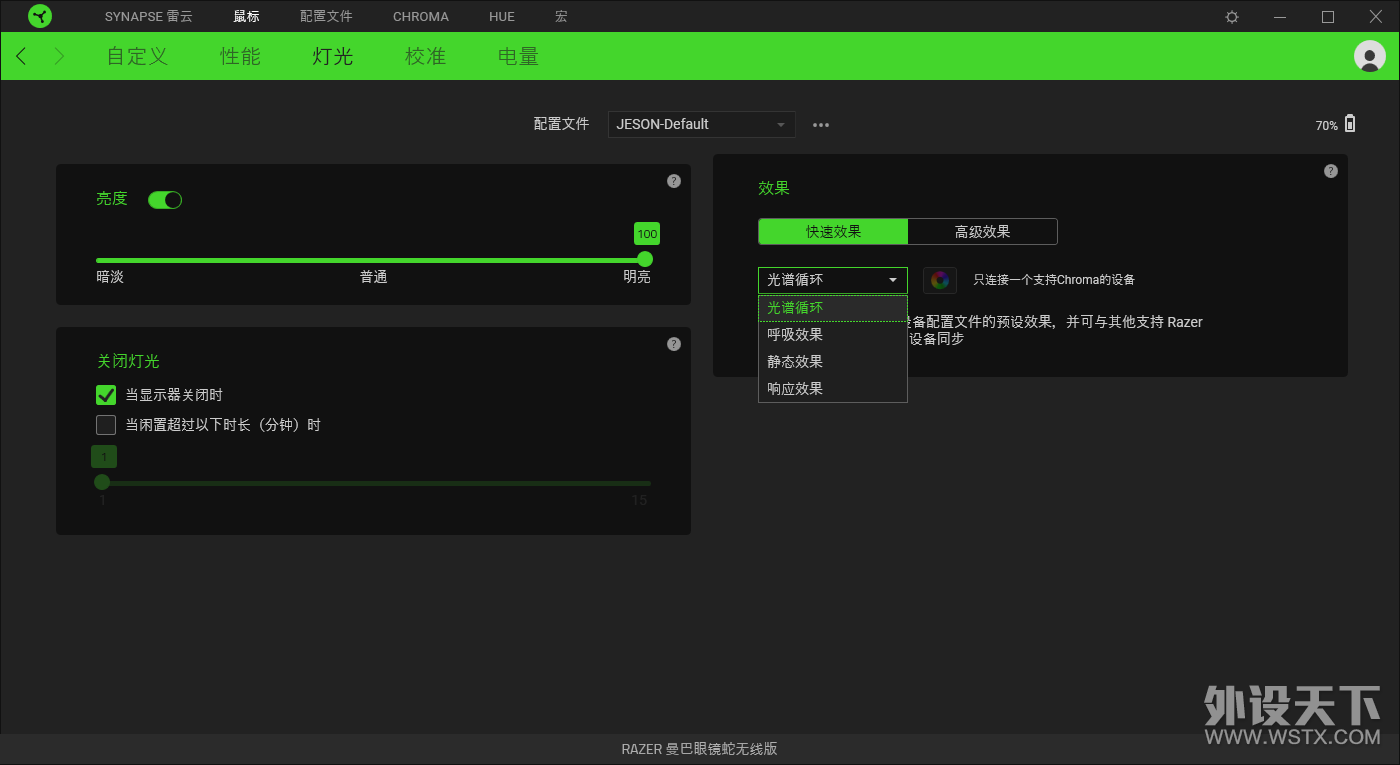Open the profile options three-dots menu
The height and width of the screenshot is (765, 1400).
tap(821, 125)
